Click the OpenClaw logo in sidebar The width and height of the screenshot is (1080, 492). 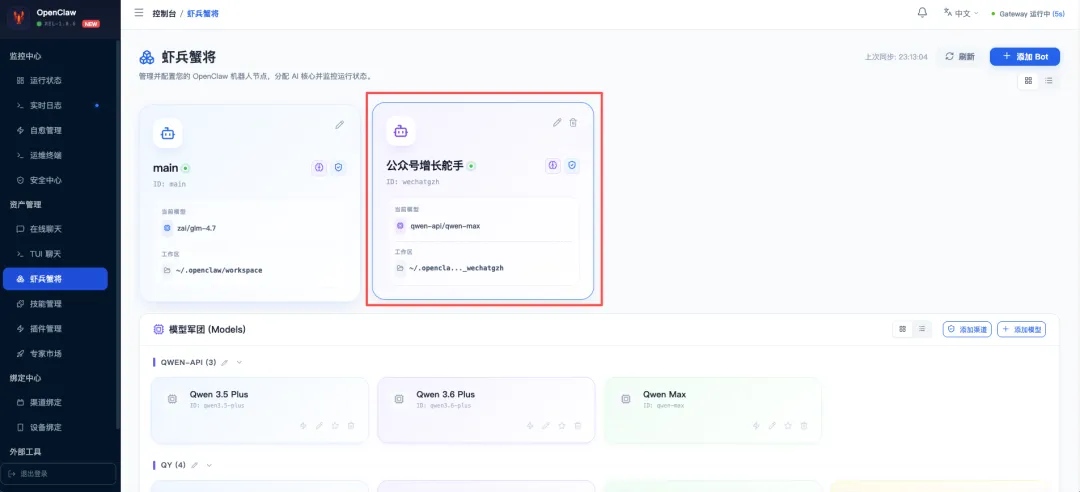pyautogui.click(x=19, y=17)
